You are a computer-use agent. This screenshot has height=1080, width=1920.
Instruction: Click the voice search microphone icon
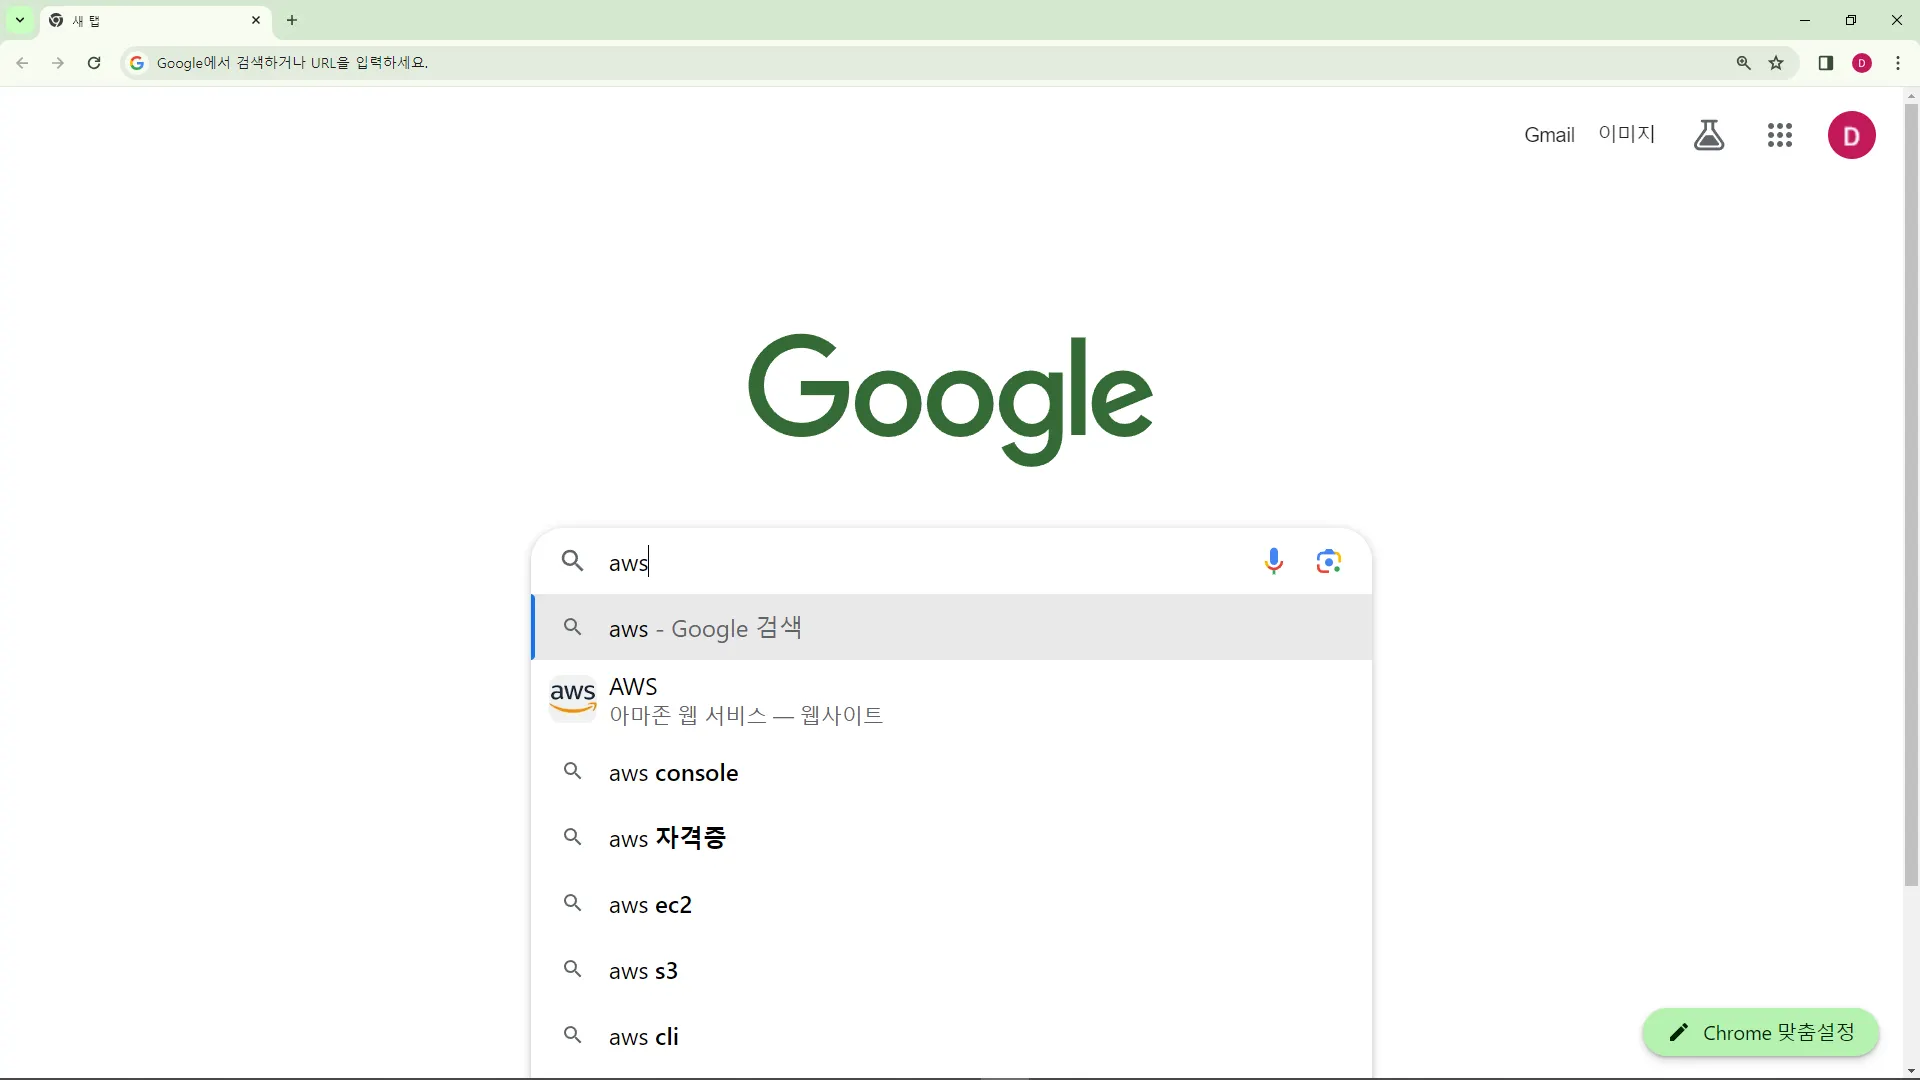1273,561
